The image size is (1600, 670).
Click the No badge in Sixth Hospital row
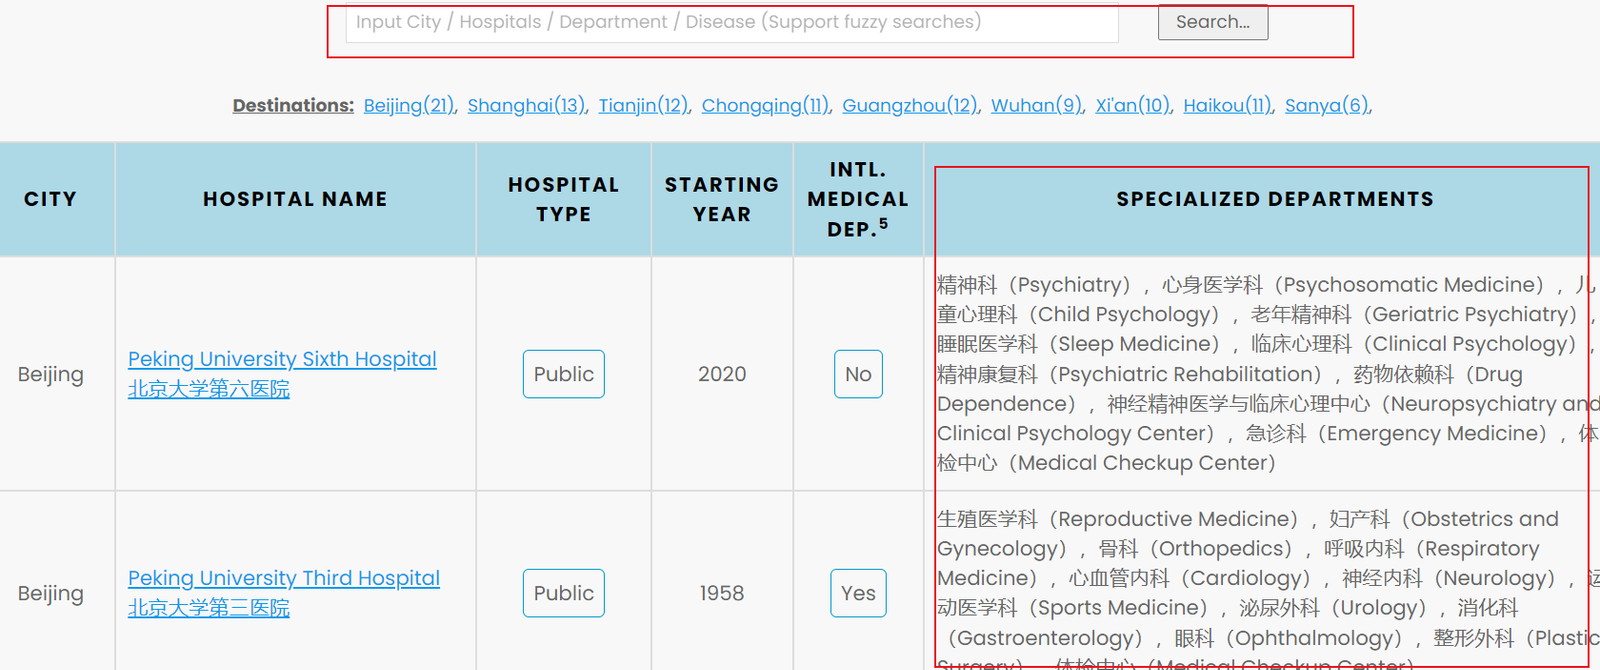click(x=858, y=374)
